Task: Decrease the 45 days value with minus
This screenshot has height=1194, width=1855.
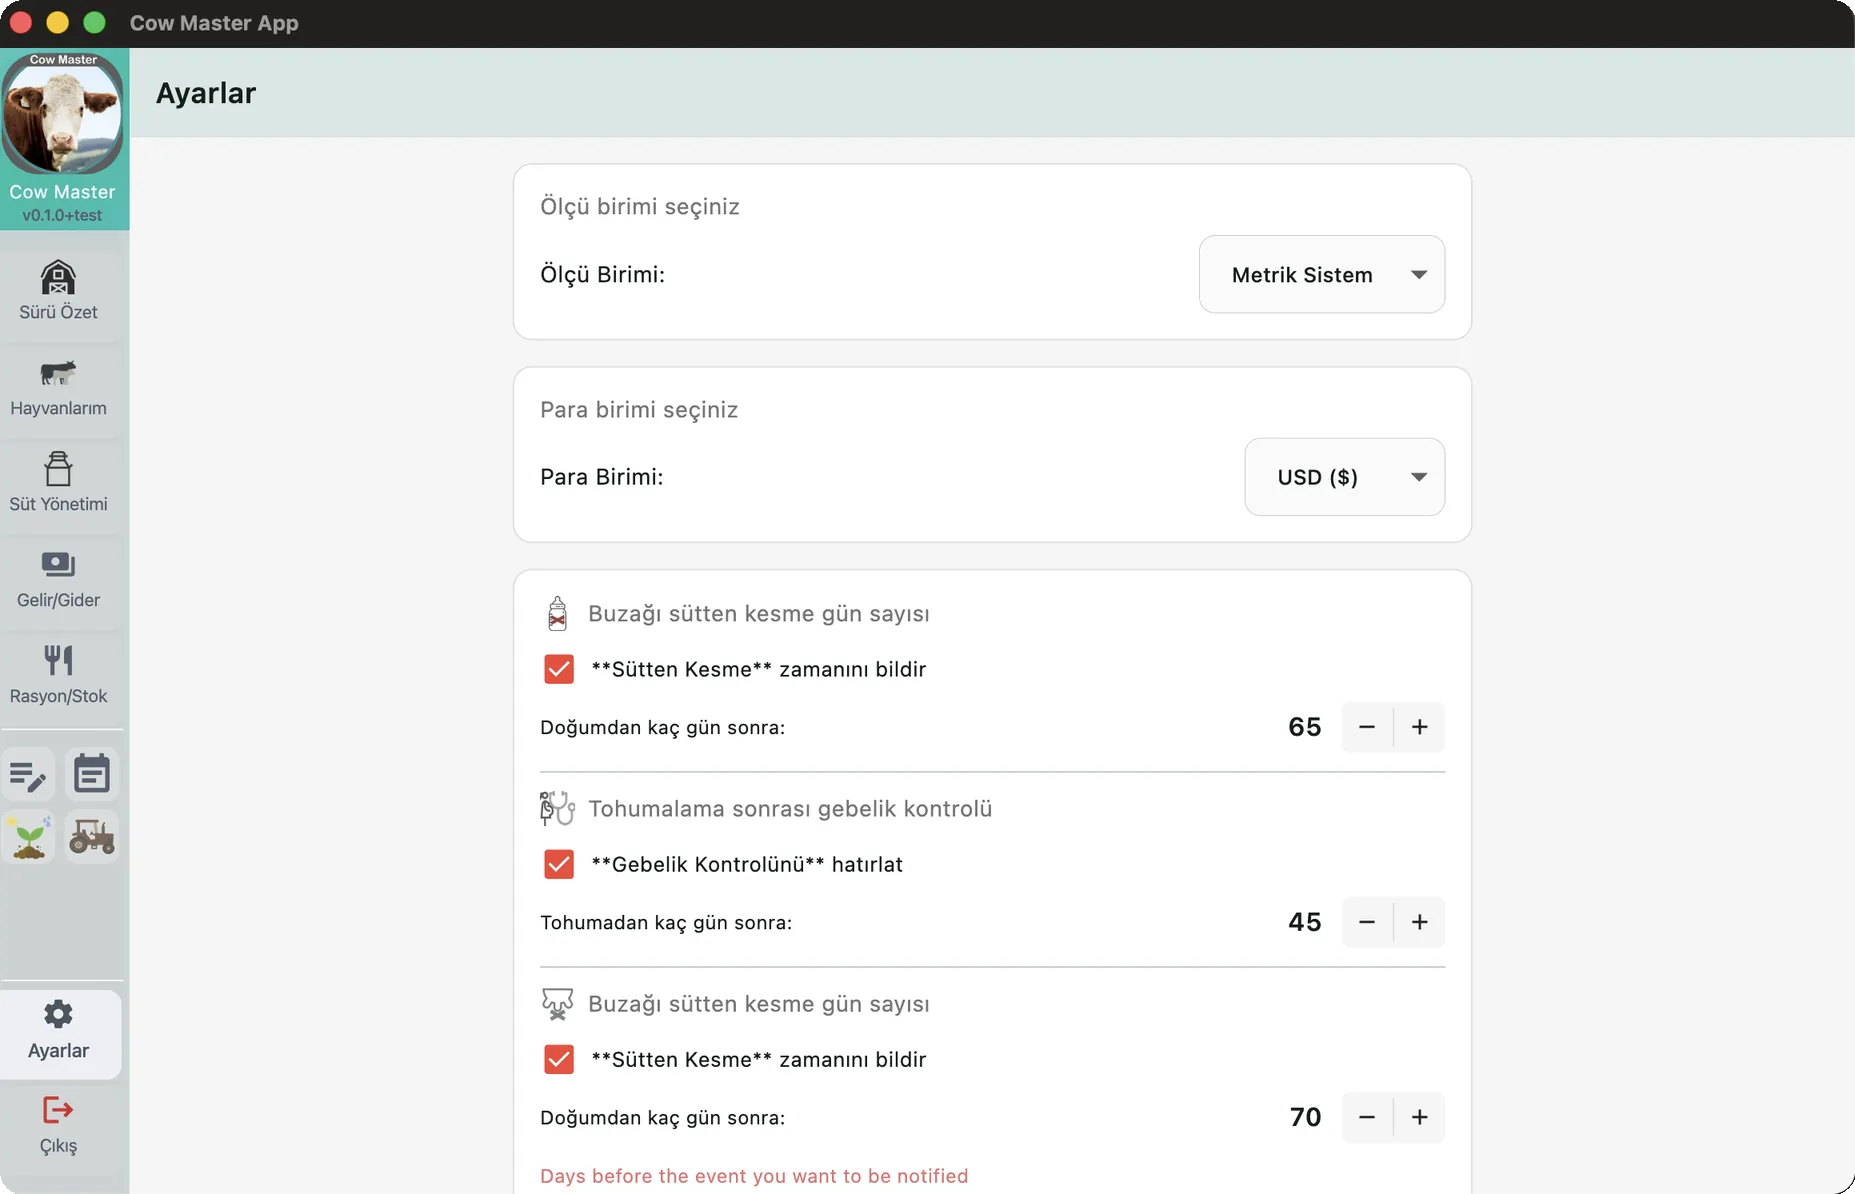Action: [1366, 922]
